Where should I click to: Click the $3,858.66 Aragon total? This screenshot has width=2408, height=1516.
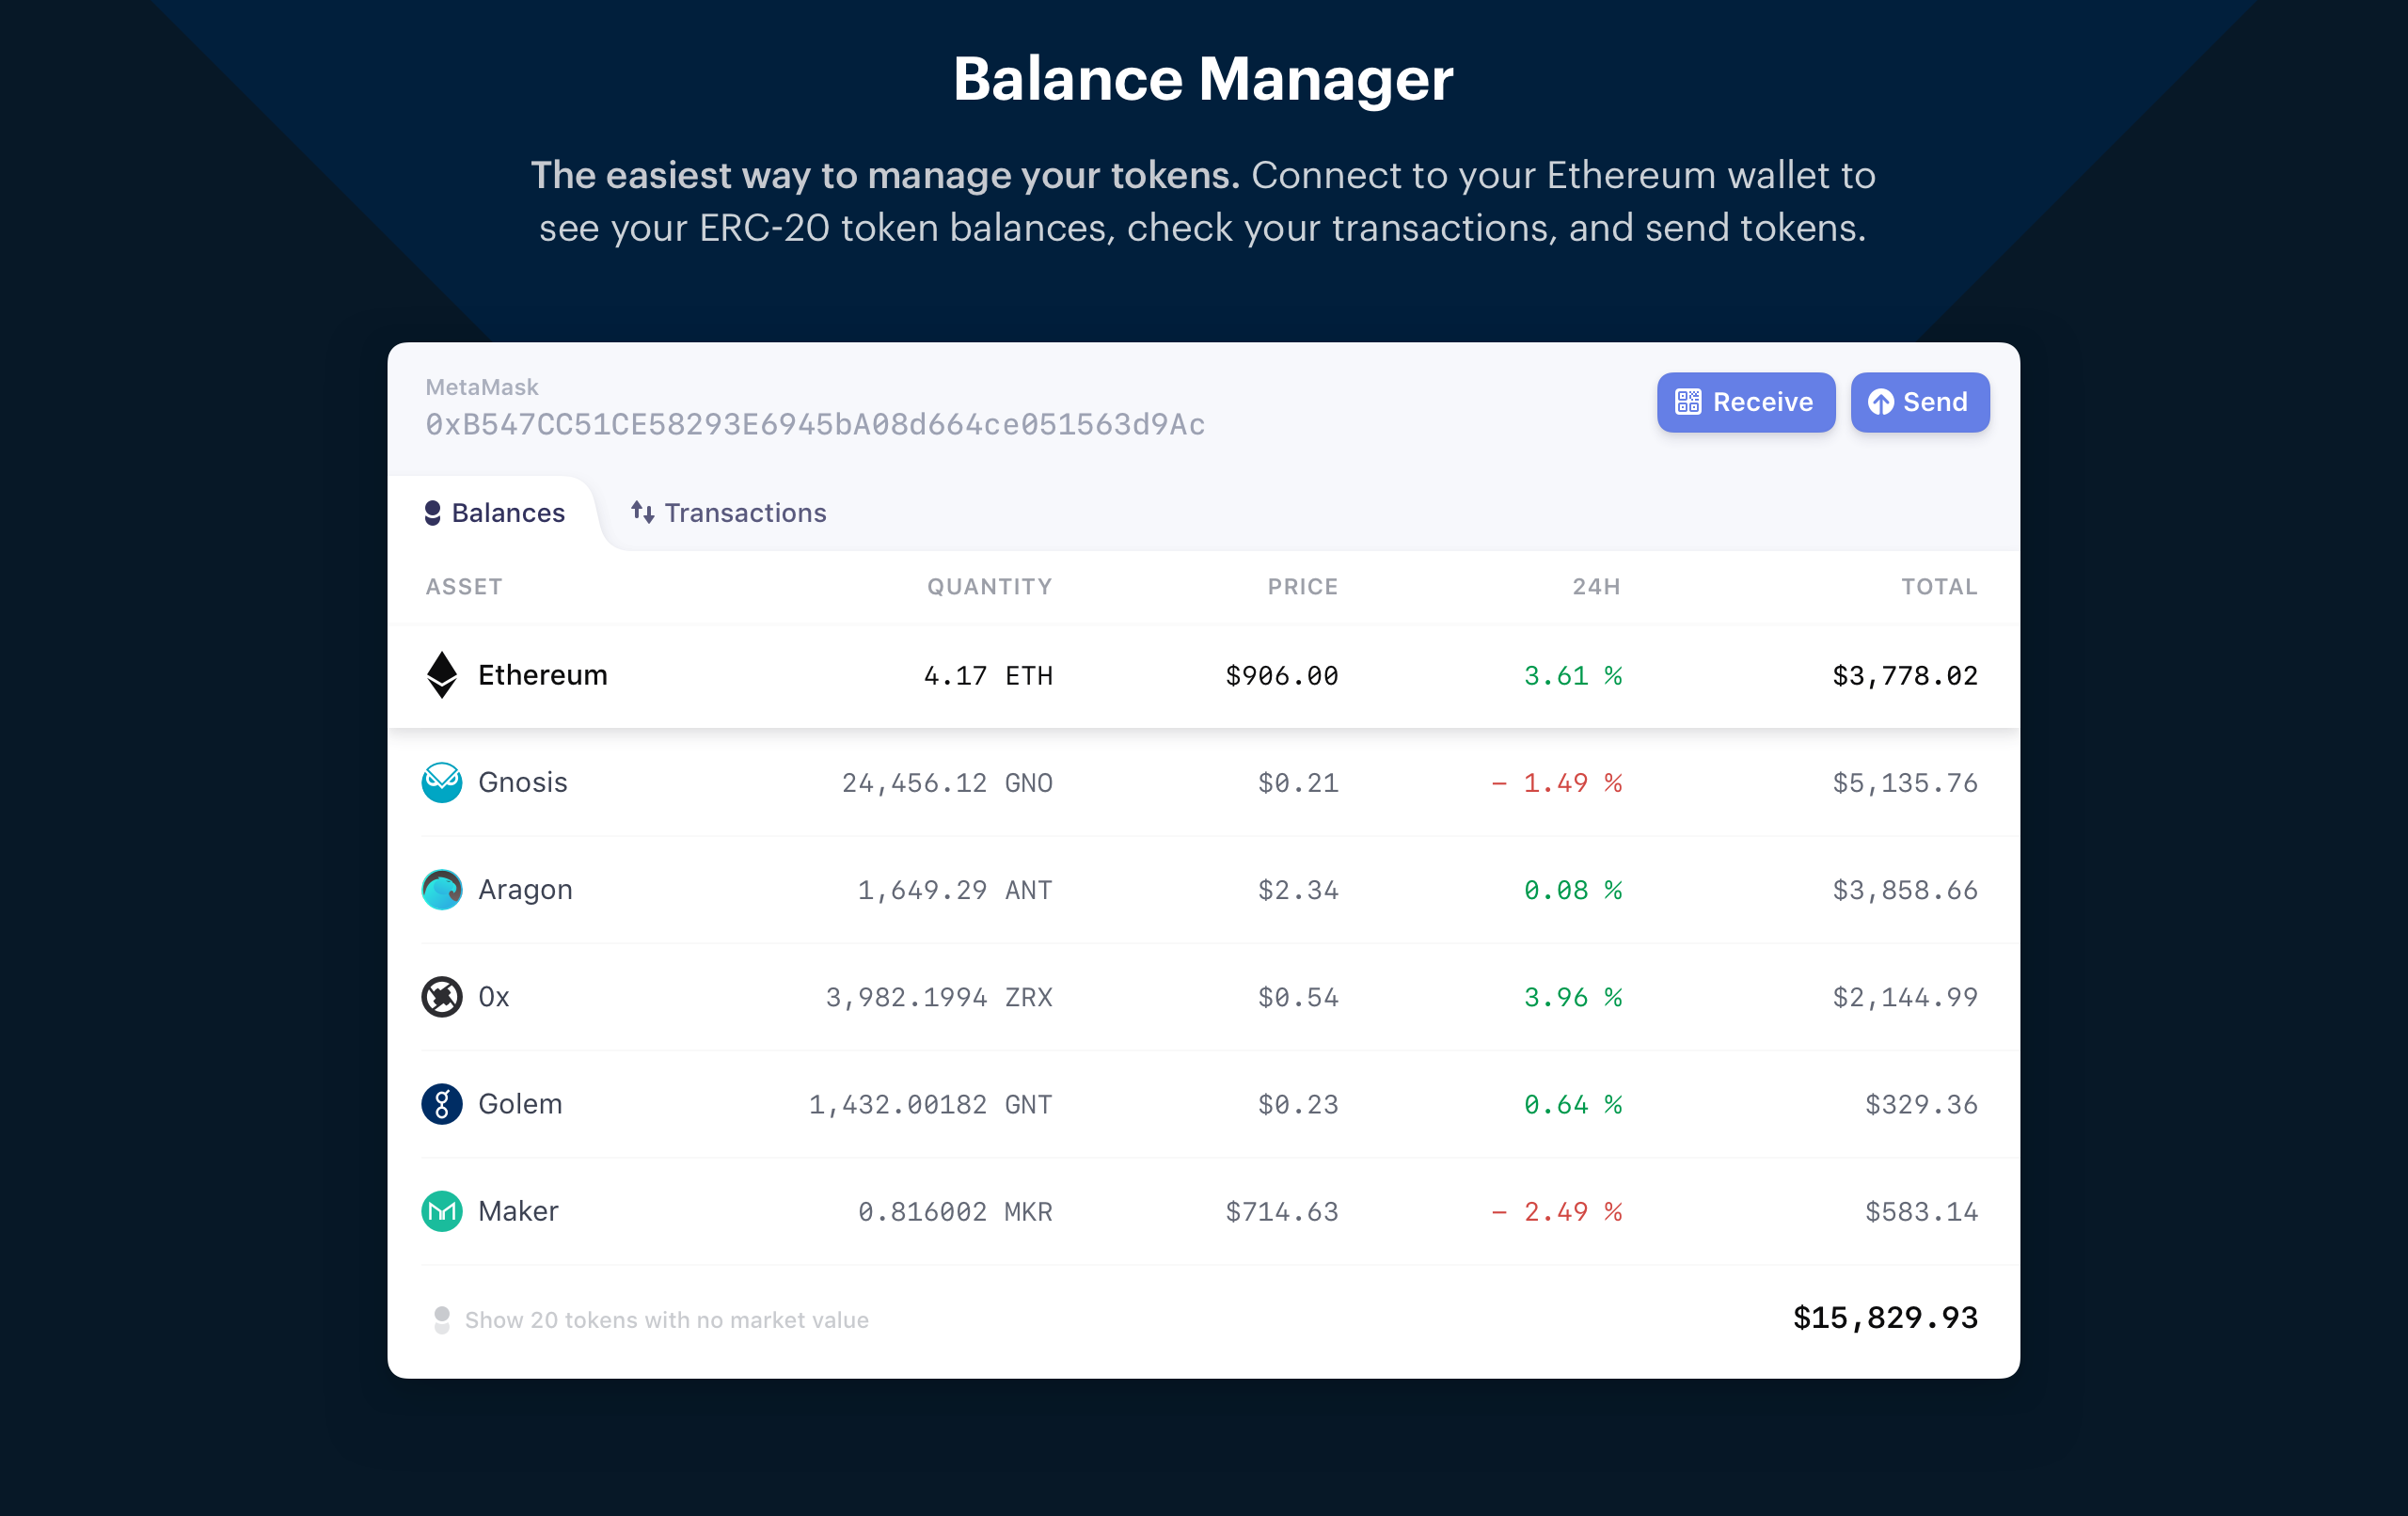(1905, 890)
